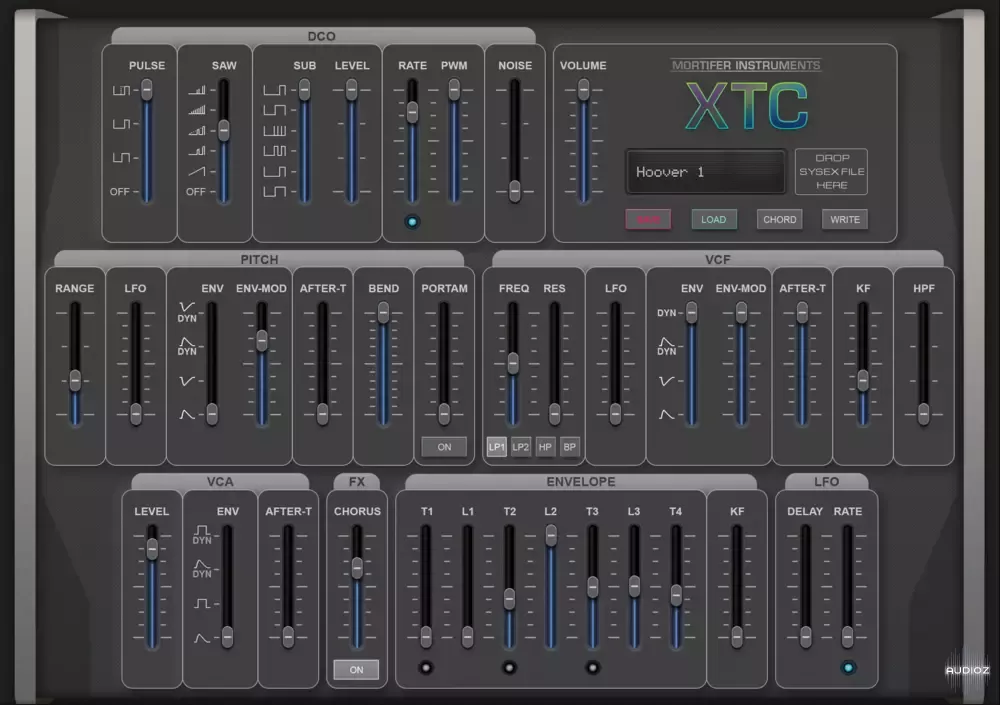Viewport: 1000px width, 705px height.
Task: Click the LFO DELAY slider handle
Action: click(x=805, y=637)
